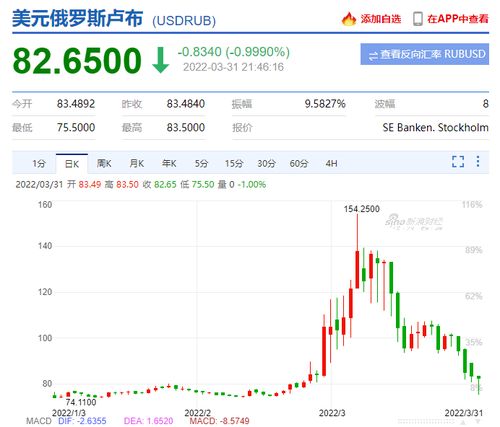Screen dimensions: 500x427
Task: Select the 60分 interval tab
Action: pyautogui.click(x=299, y=164)
